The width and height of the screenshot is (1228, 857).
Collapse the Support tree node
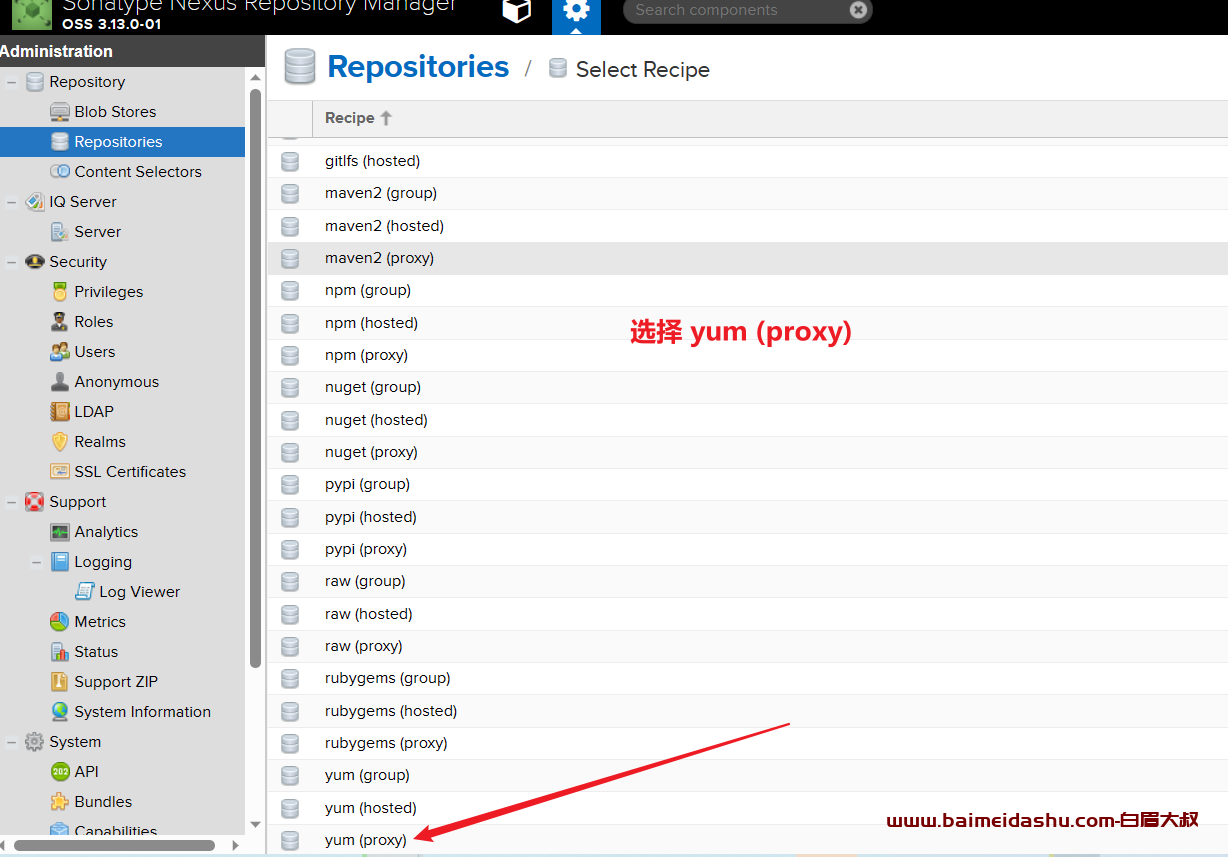[12, 502]
